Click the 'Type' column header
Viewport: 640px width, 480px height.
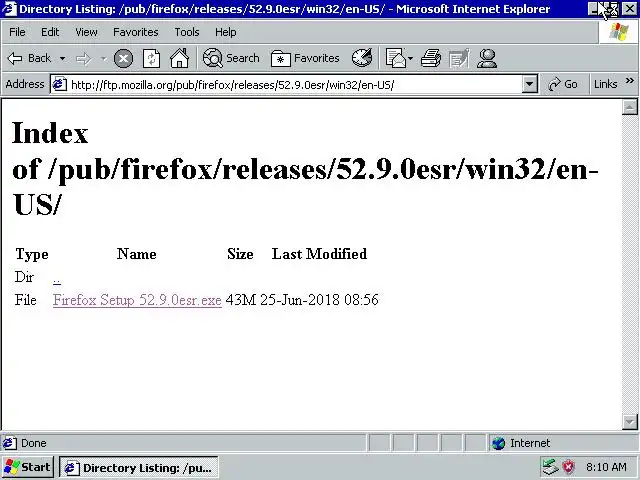32,254
